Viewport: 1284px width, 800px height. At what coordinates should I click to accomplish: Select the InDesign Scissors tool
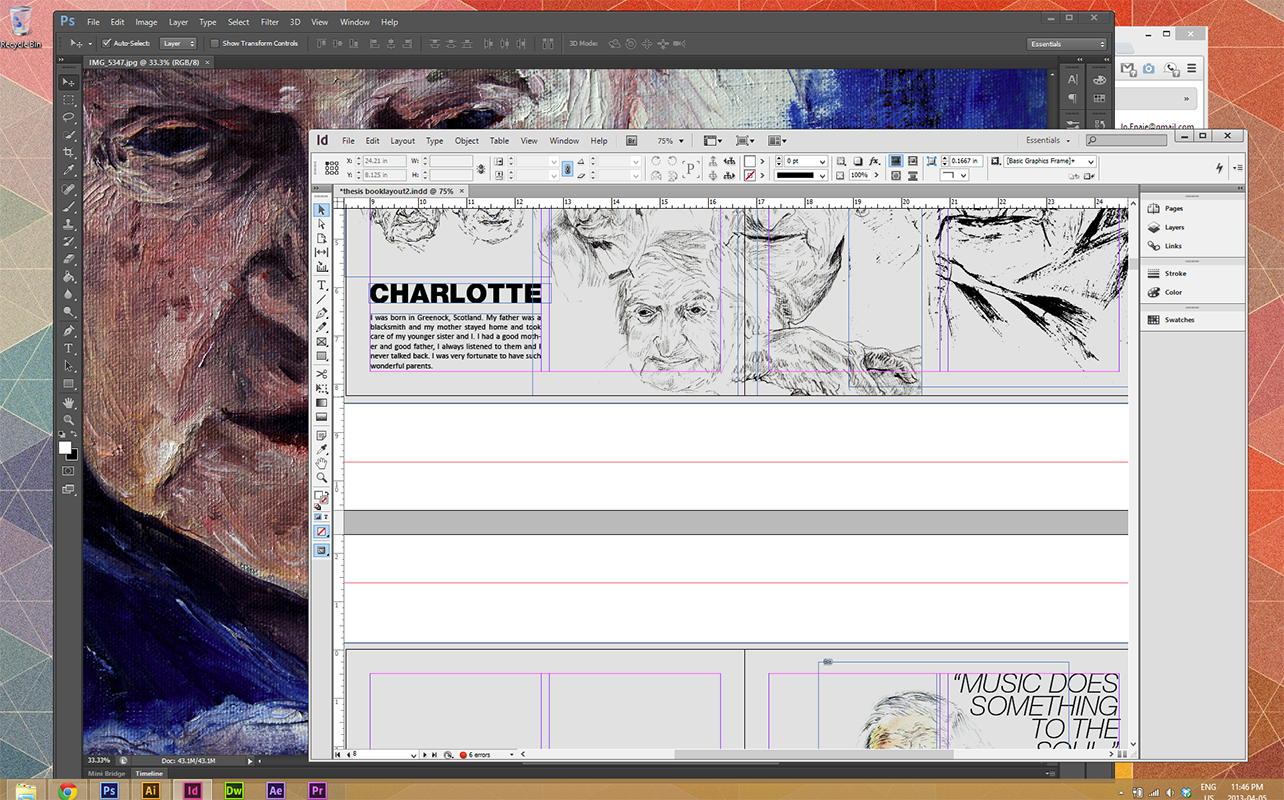pyautogui.click(x=322, y=374)
